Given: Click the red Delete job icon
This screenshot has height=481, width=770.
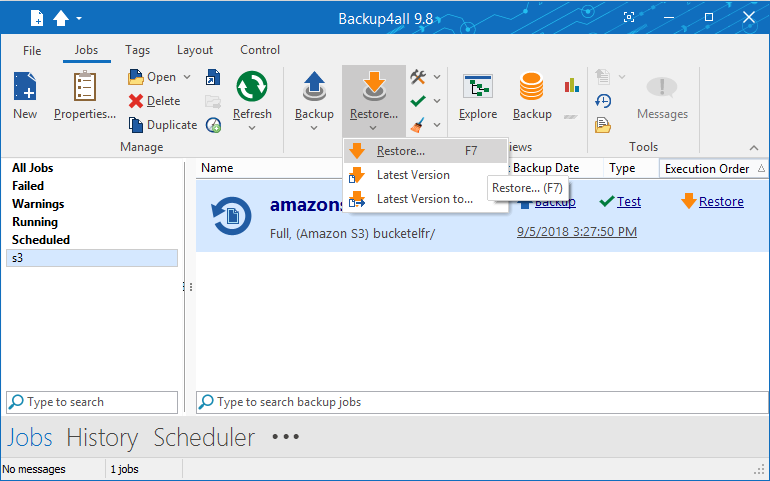Looking at the screenshot, I should (x=136, y=101).
